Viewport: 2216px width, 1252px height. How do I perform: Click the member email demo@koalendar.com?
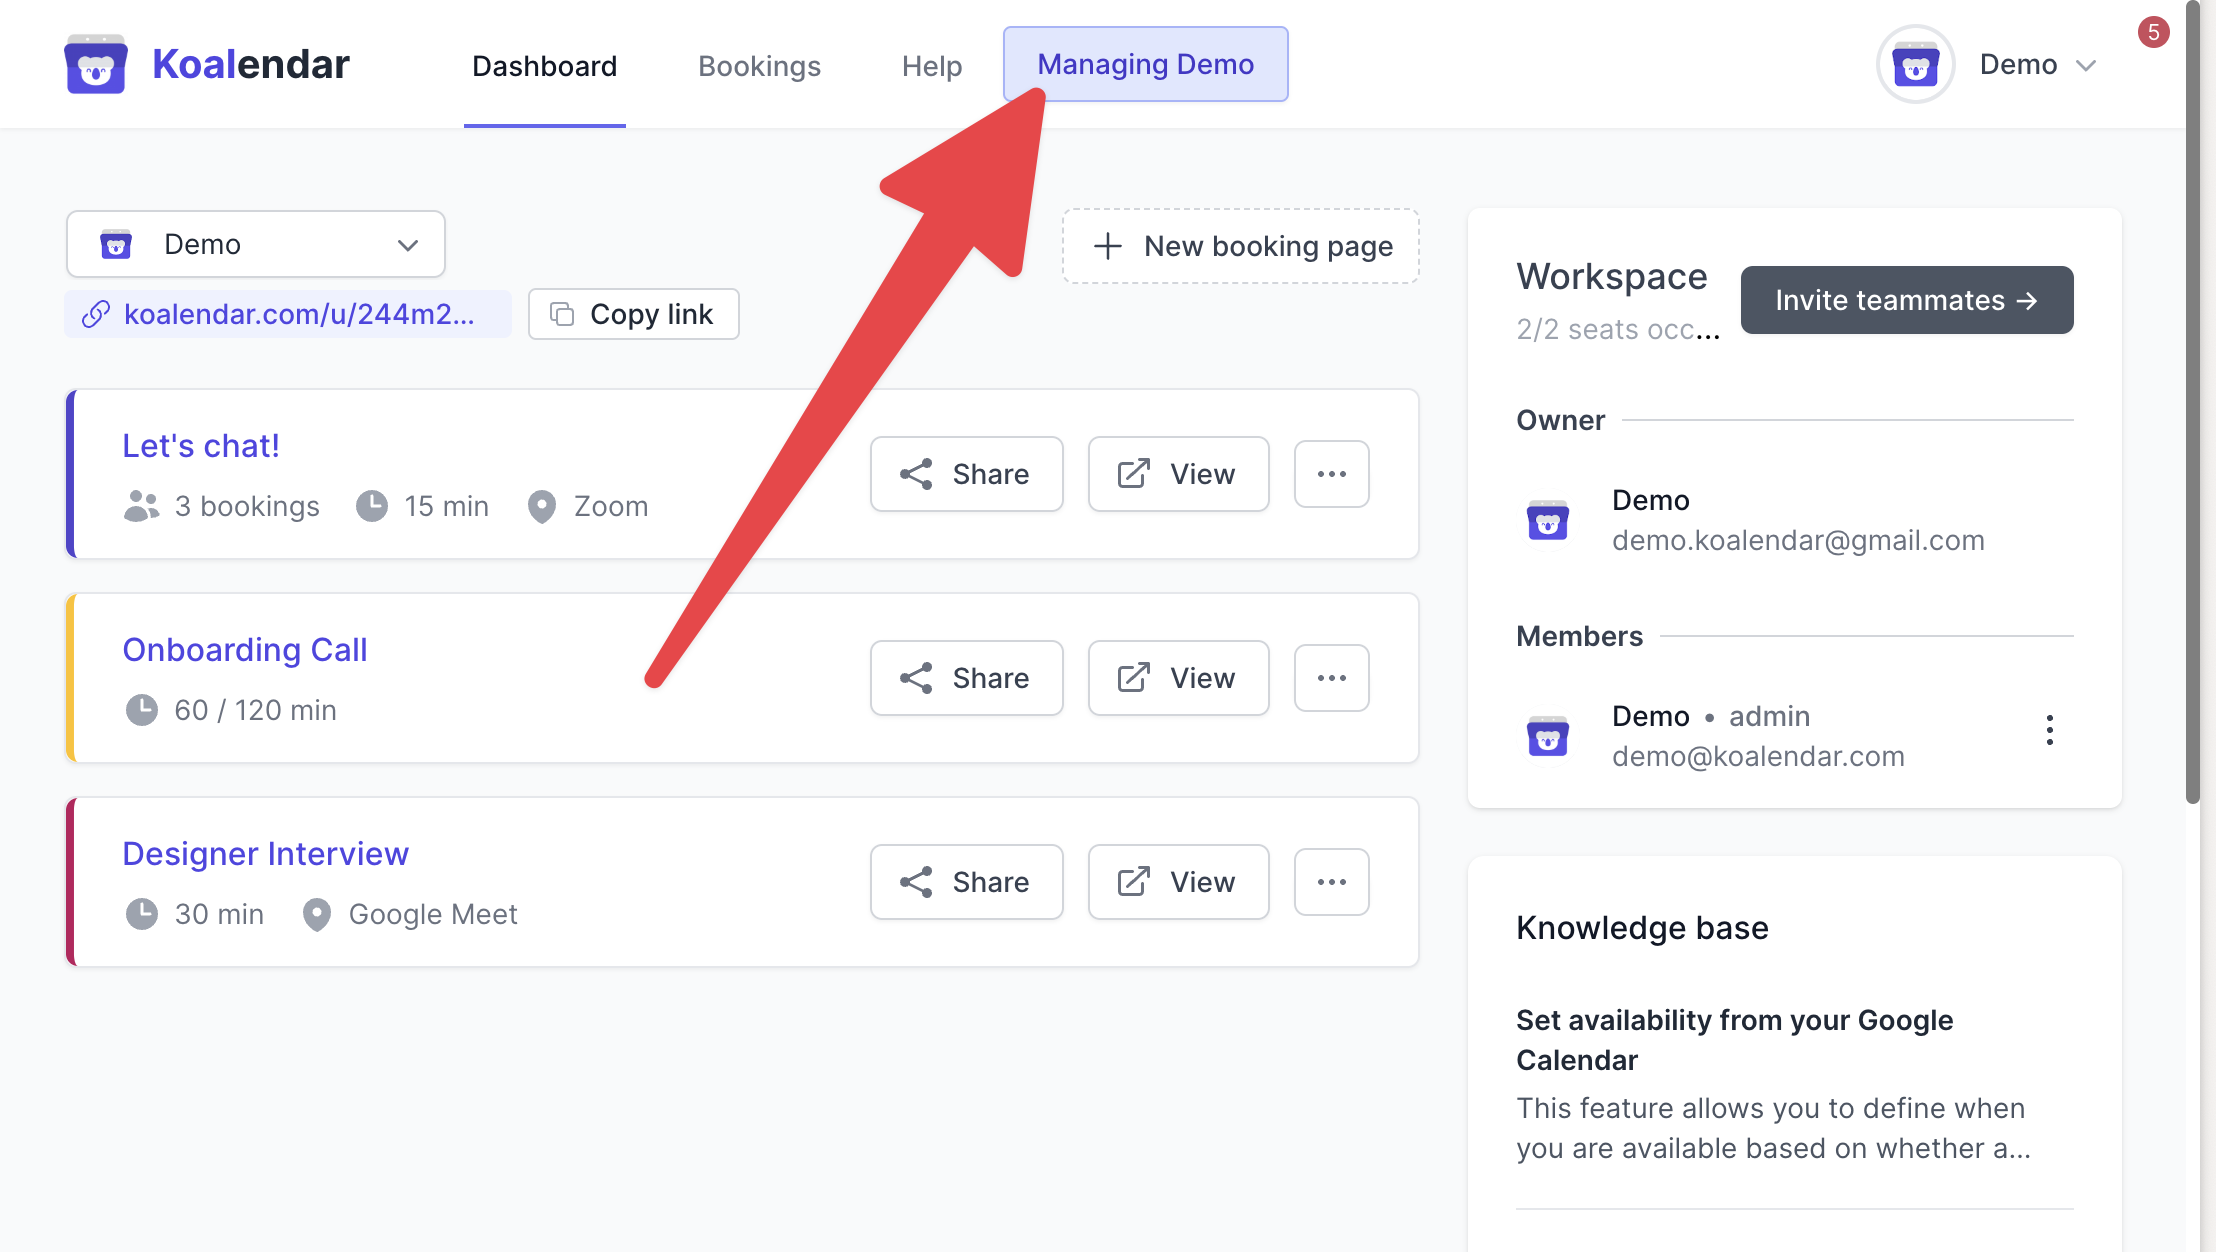coord(1758,756)
